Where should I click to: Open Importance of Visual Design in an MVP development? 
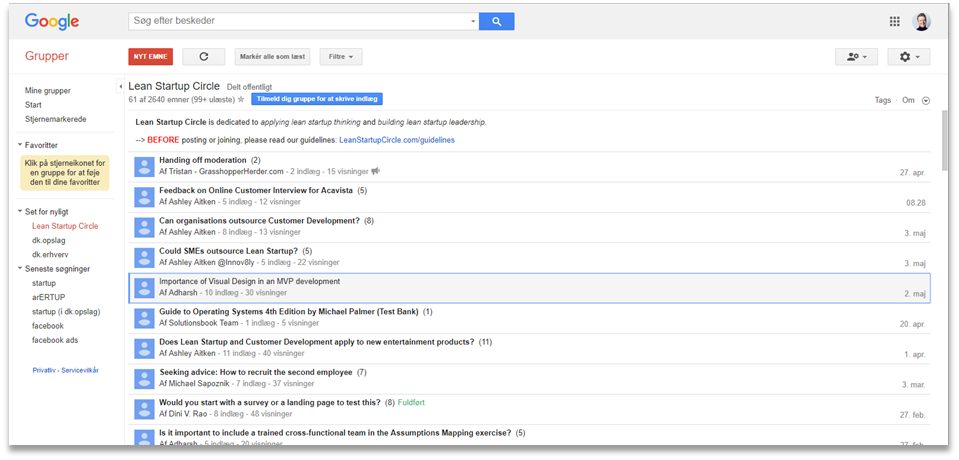250,281
